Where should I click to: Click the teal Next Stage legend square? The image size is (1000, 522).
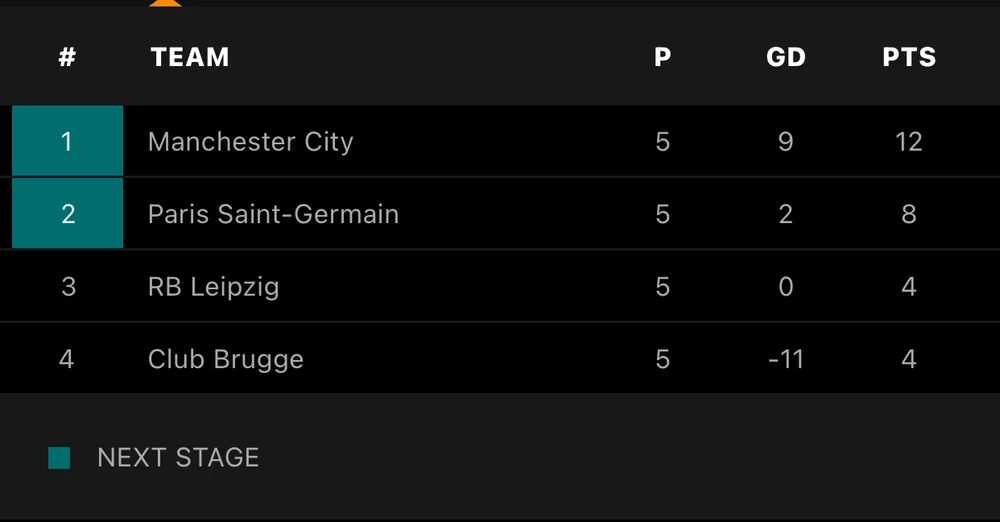[x=60, y=458]
